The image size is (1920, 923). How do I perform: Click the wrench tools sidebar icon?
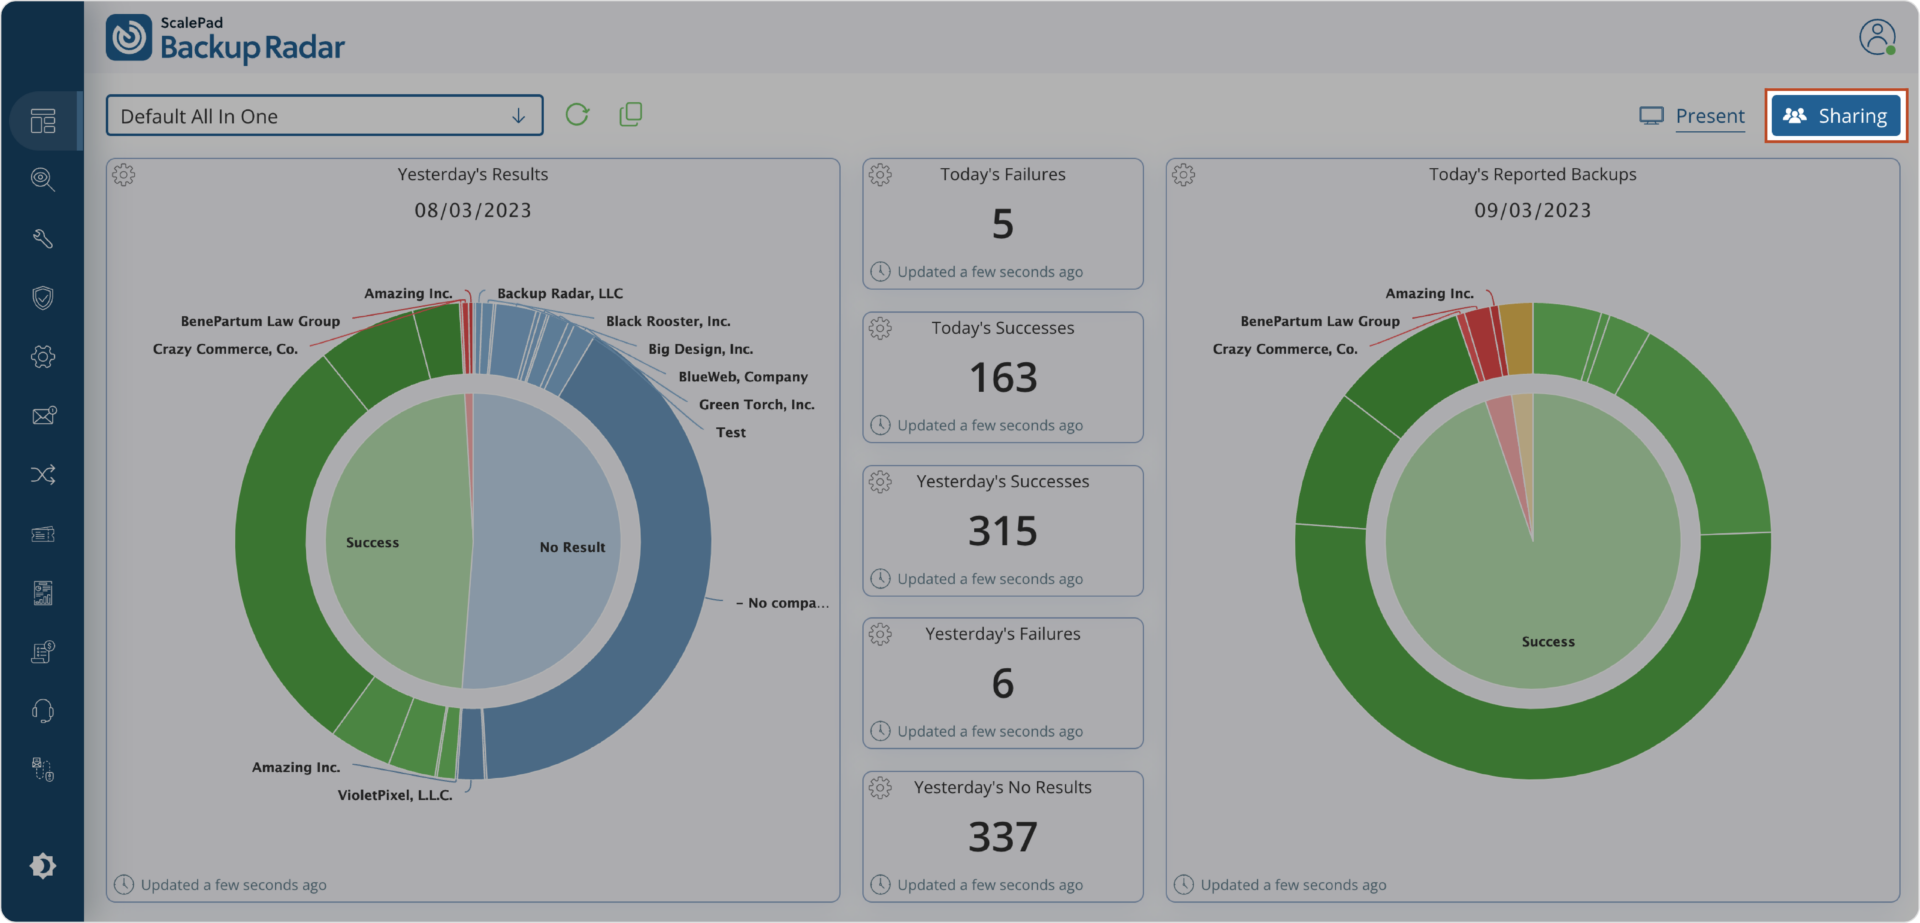(x=43, y=238)
